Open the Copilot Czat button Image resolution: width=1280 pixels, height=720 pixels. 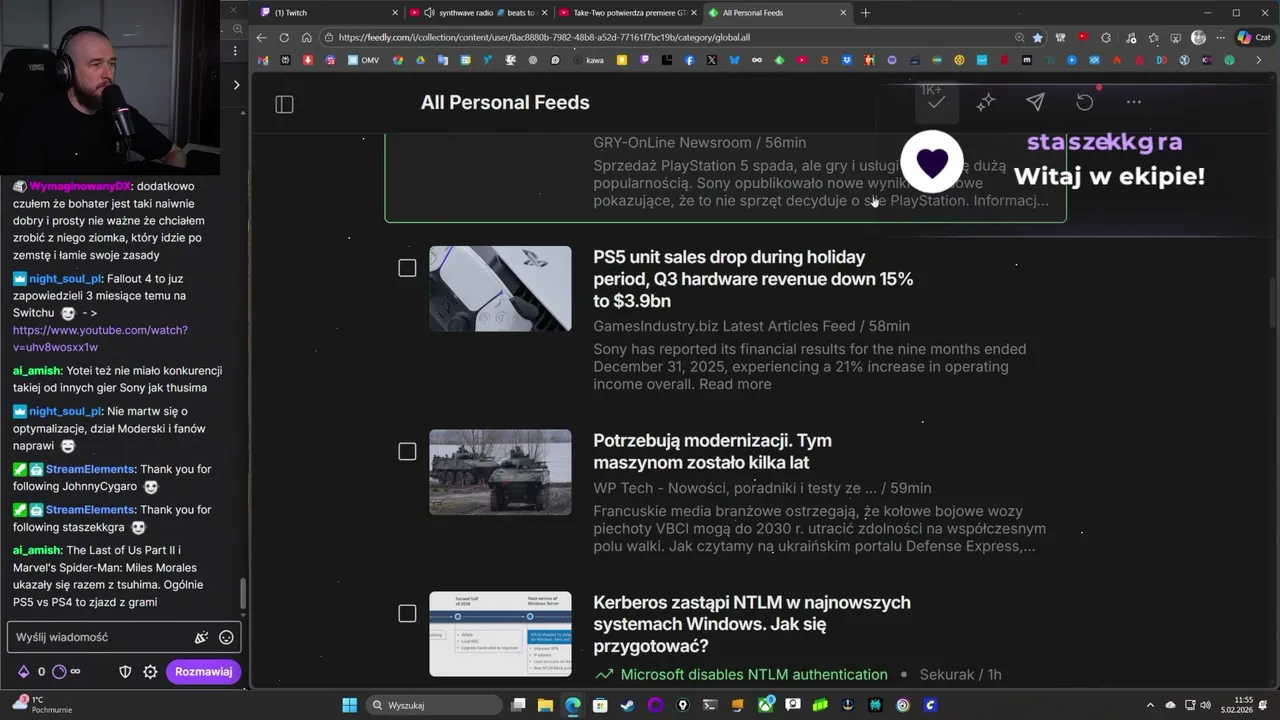pos(1257,38)
